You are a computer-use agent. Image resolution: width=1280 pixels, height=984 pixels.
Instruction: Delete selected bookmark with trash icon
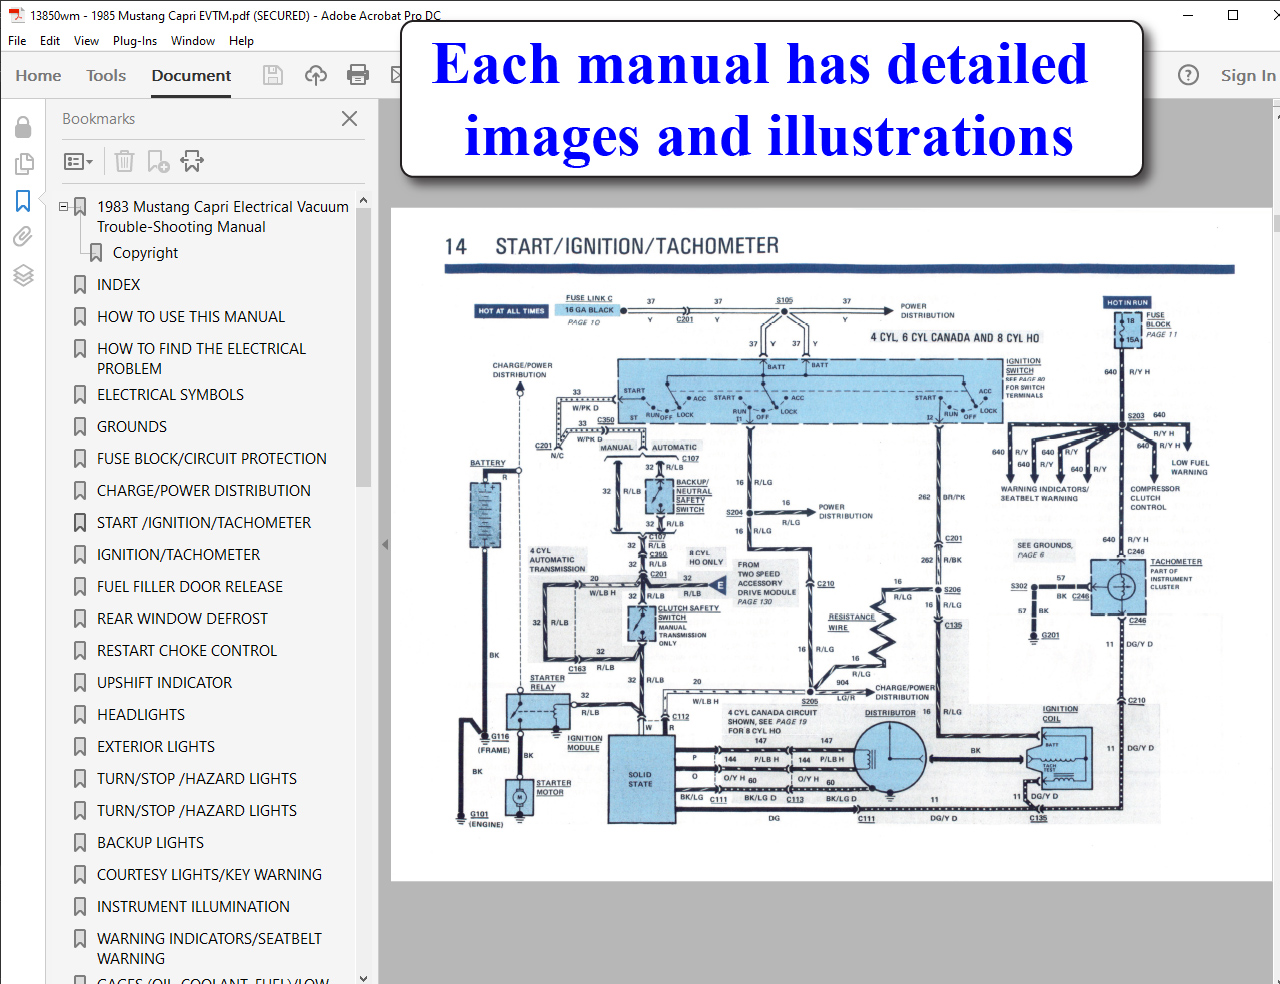[124, 161]
